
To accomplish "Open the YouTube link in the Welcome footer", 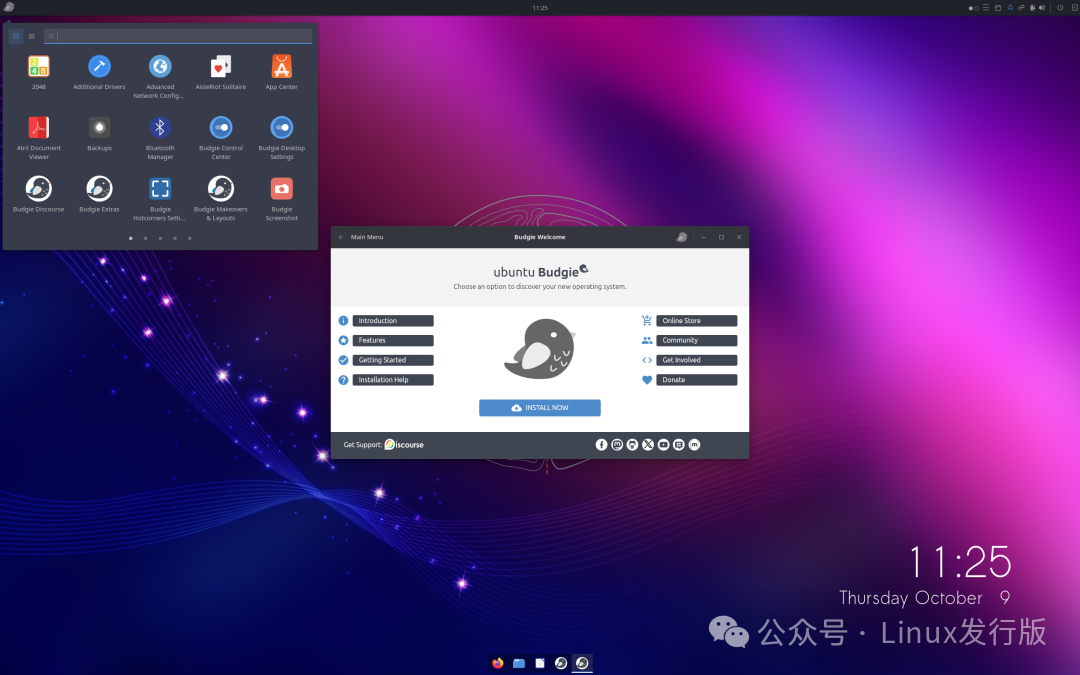I will (663, 444).
